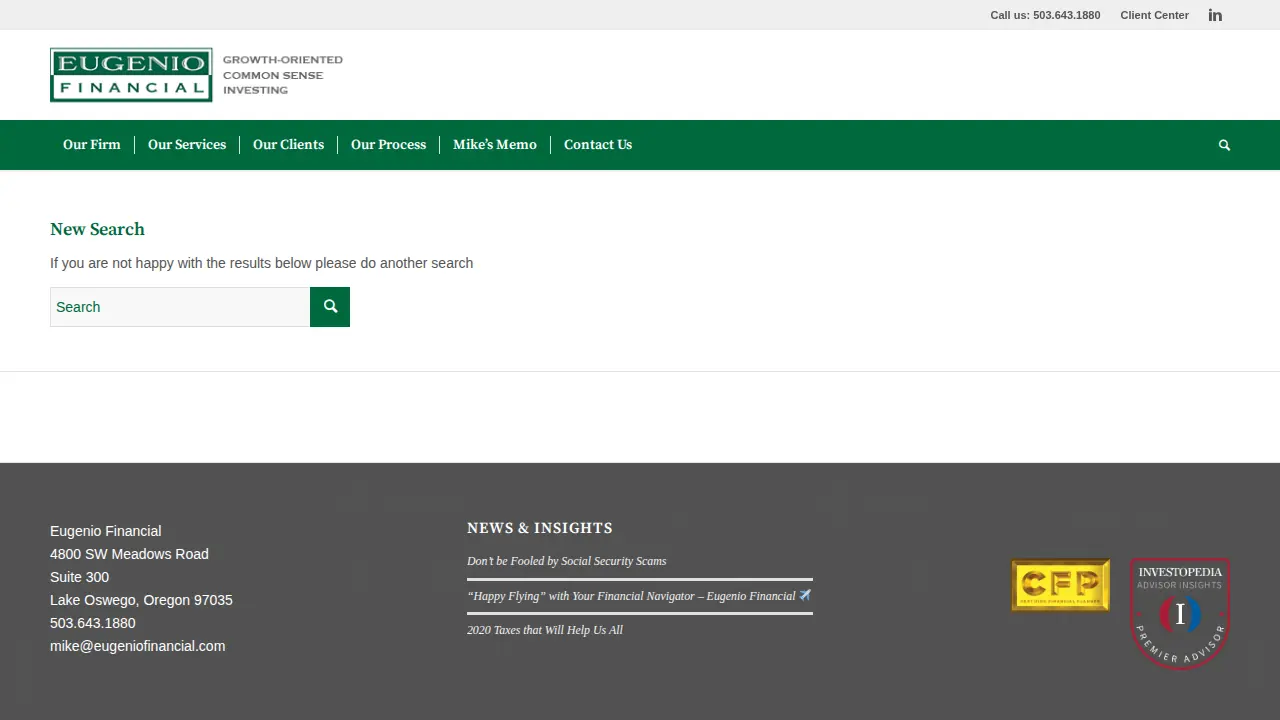Image resolution: width=1280 pixels, height=720 pixels.
Task: Click the News & Insights heading
Action: pyautogui.click(x=540, y=528)
